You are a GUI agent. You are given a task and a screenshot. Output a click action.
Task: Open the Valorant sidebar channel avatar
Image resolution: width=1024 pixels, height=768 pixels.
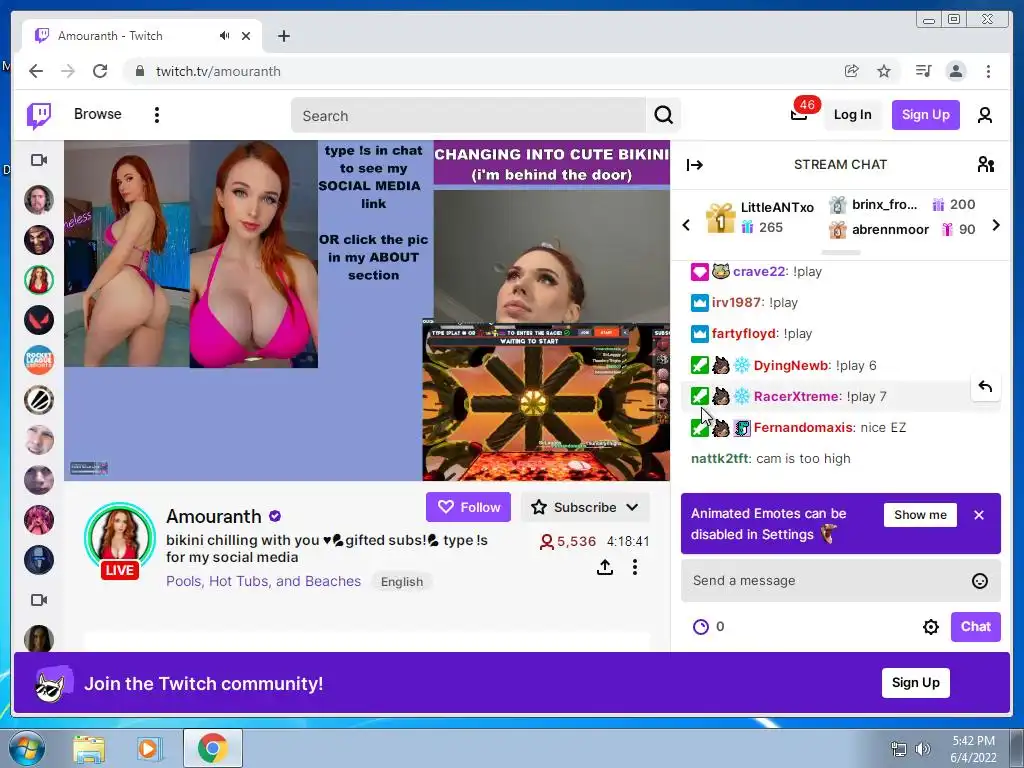click(39, 320)
